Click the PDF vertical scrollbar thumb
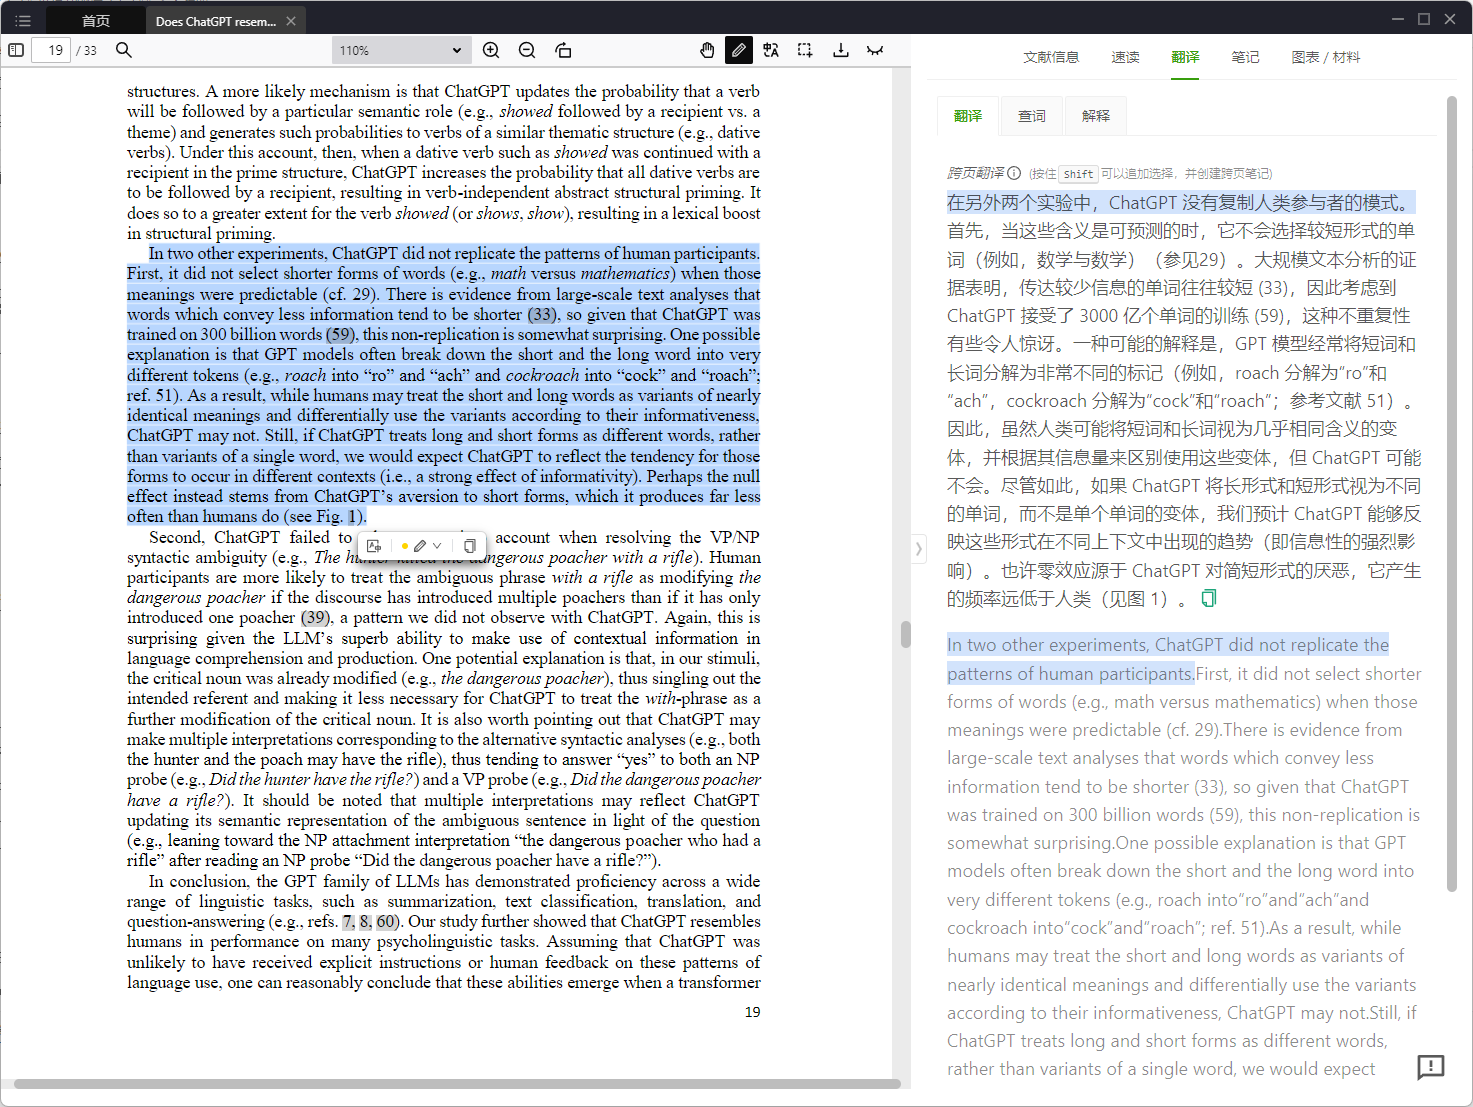This screenshot has height=1107, width=1473. (x=906, y=634)
